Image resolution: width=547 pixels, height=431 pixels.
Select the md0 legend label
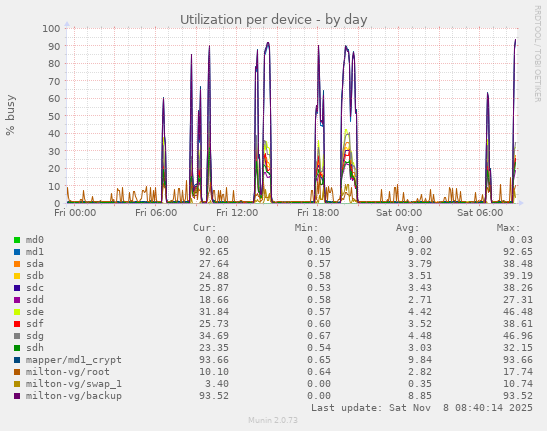pos(35,240)
